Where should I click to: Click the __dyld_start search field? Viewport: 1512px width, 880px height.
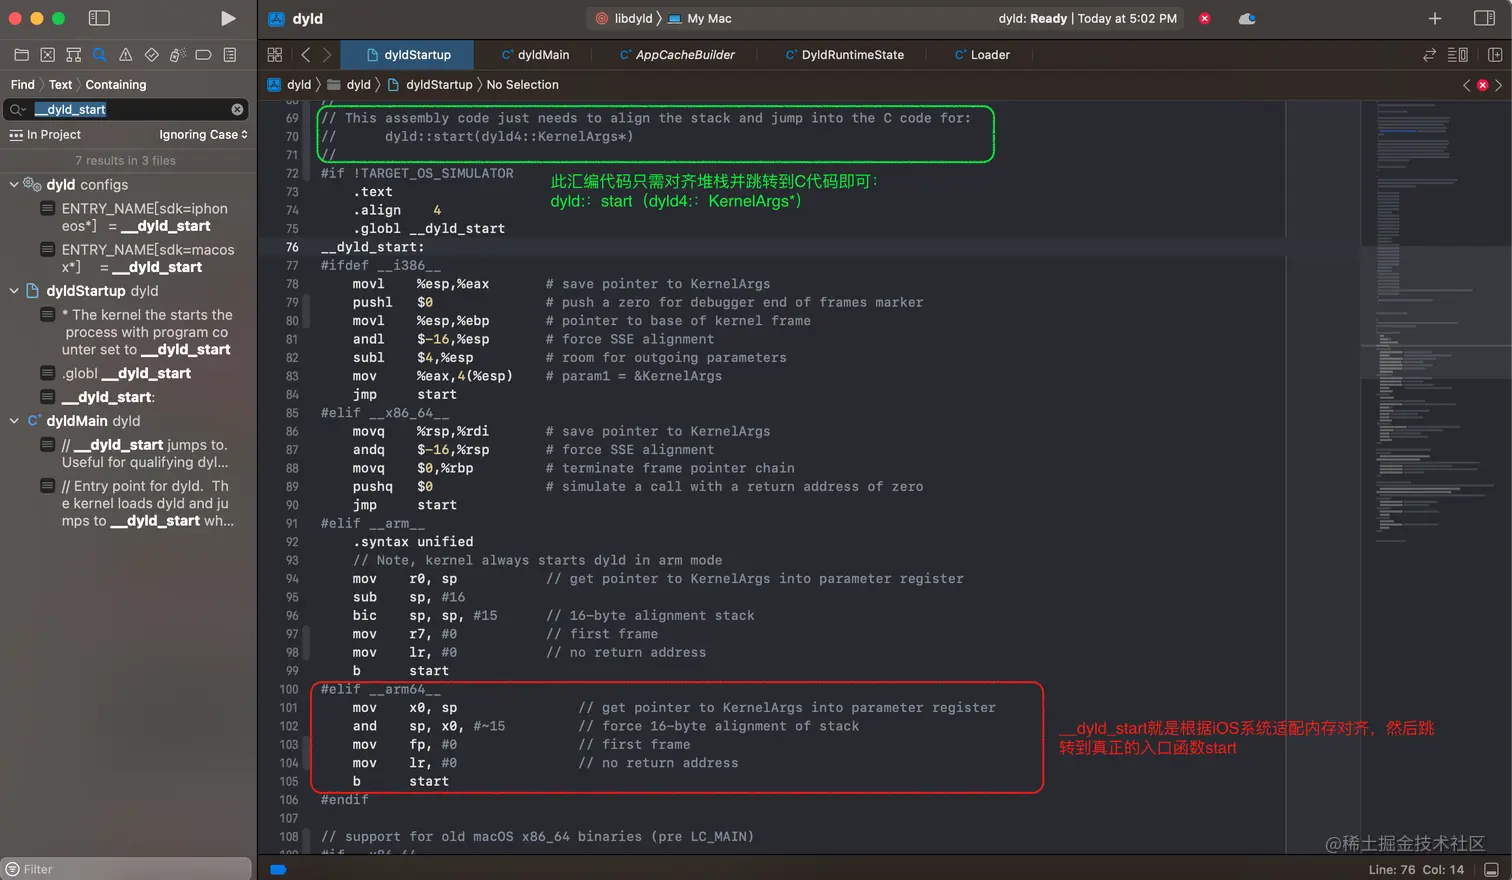coord(128,109)
